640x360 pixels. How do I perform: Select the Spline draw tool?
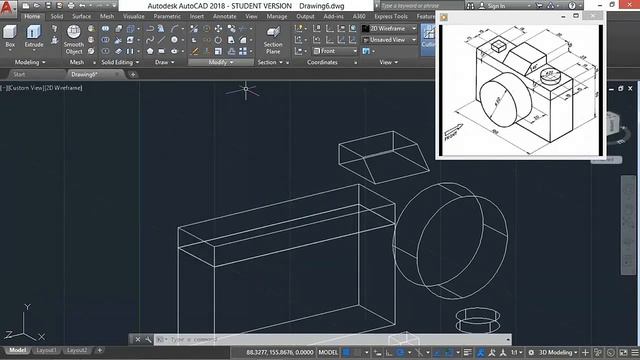(150, 40)
